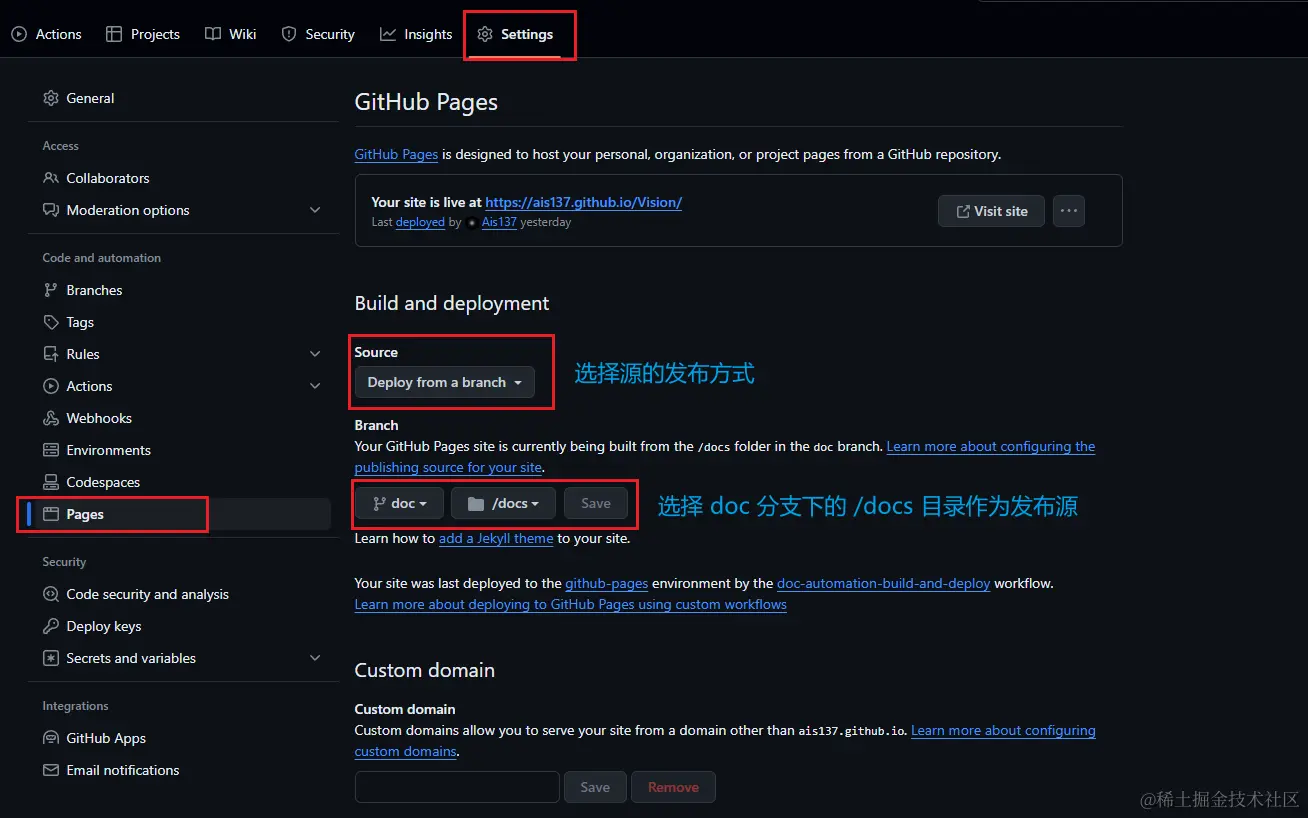The width and height of the screenshot is (1308, 818).
Task: Click the Security shield icon
Action: (x=289, y=34)
